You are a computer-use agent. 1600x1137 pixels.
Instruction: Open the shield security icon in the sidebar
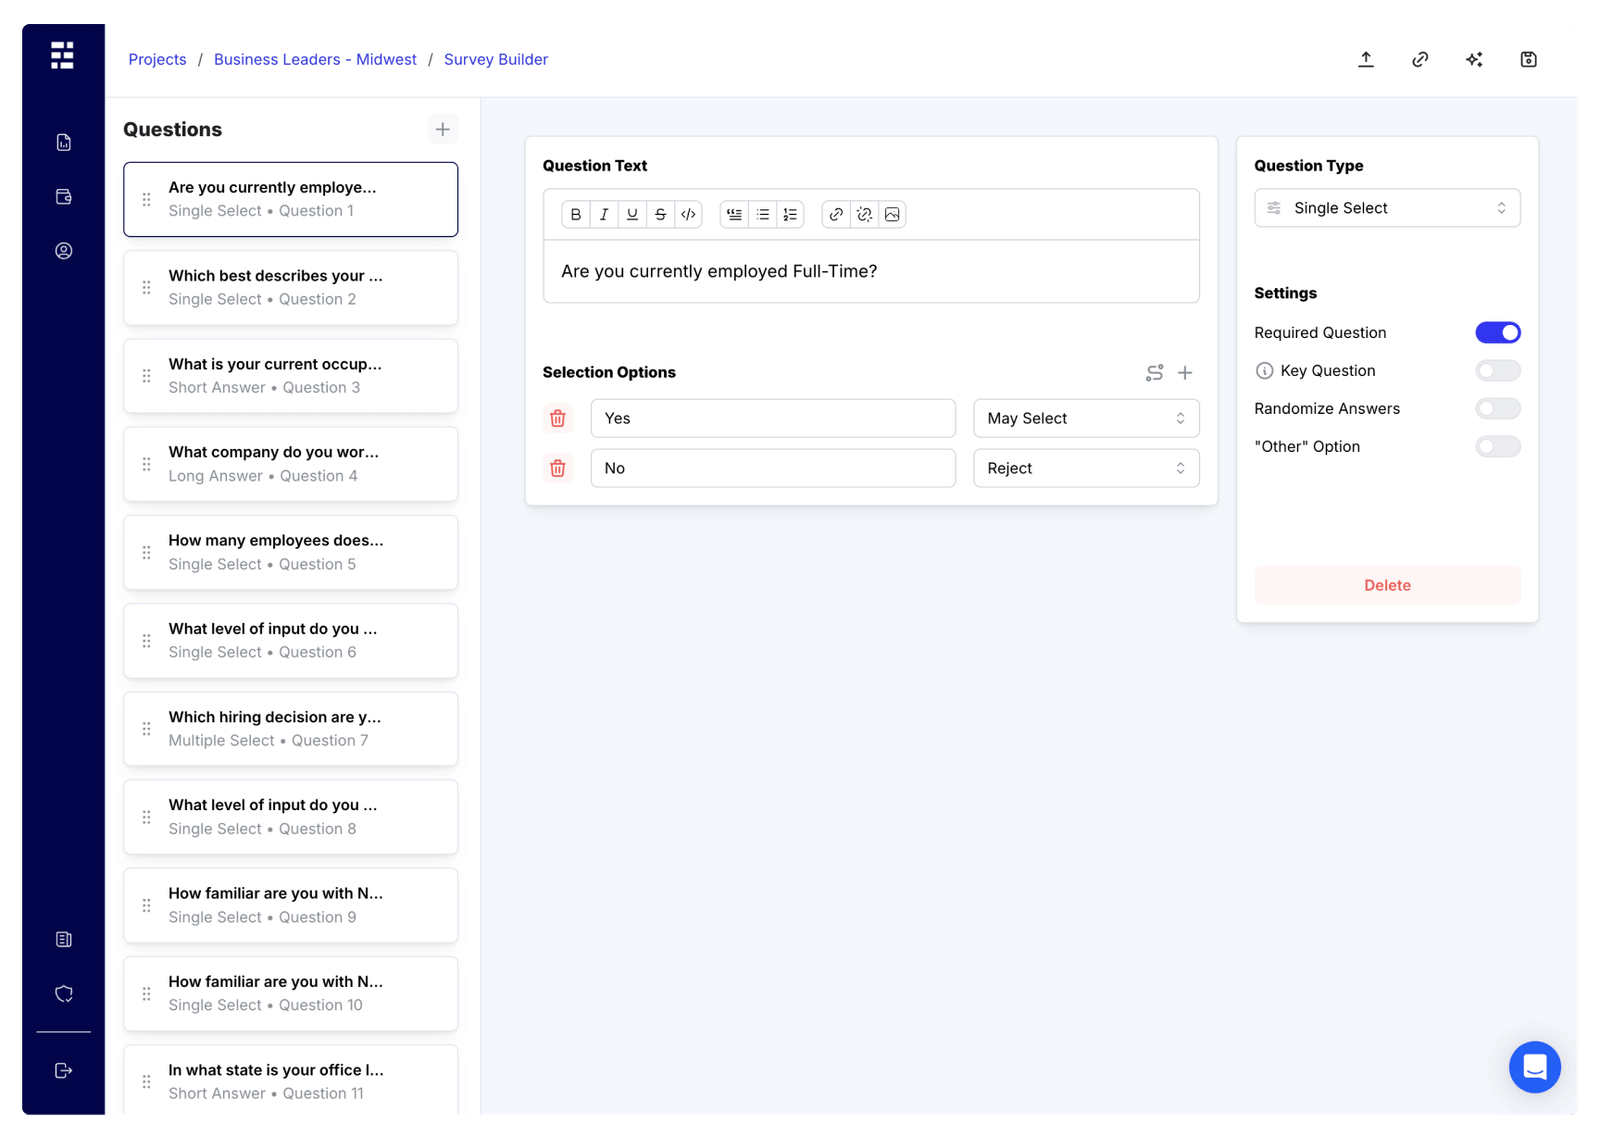pyautogui.click(x=64, y=993)
